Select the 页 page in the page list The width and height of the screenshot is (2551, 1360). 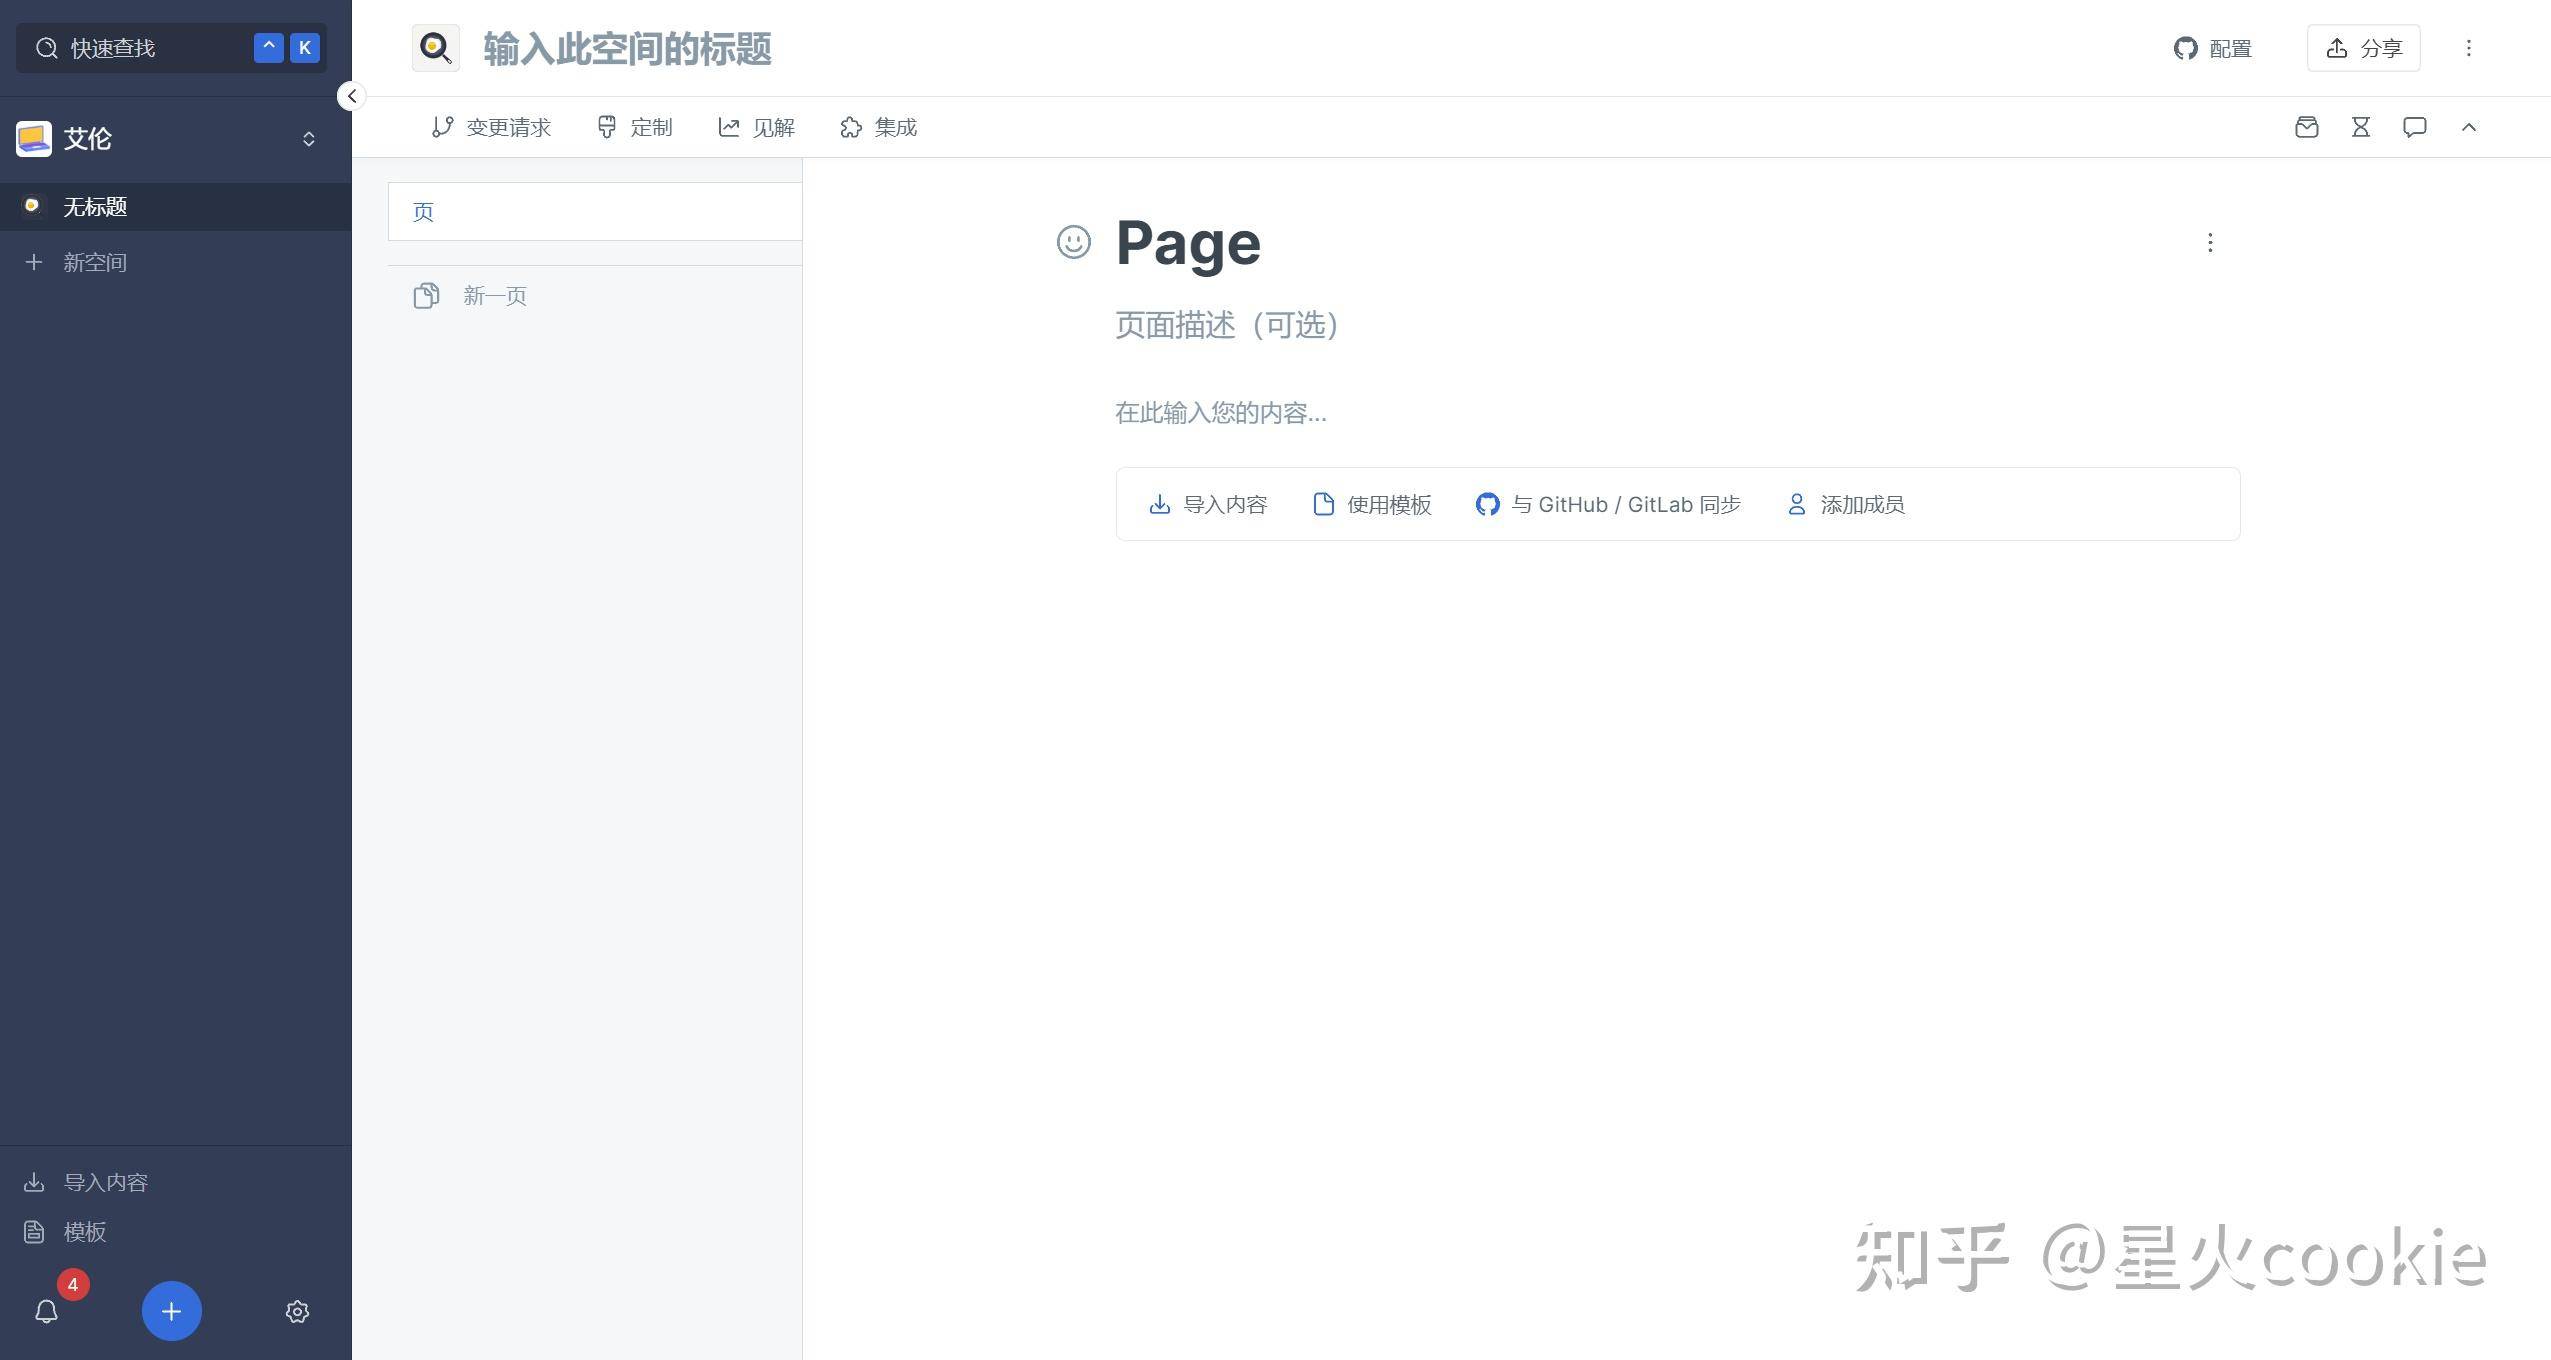coord(595,211)
